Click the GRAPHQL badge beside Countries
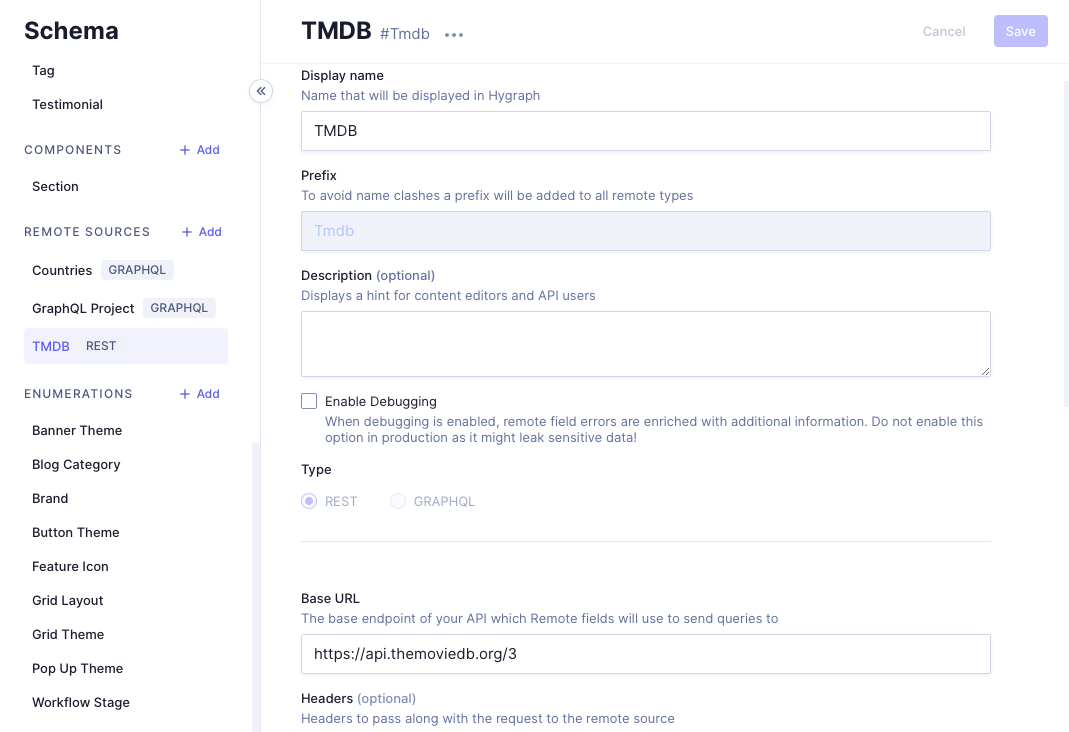The width and height of the screenshot is (1069, 732). [x=137, y=270]
